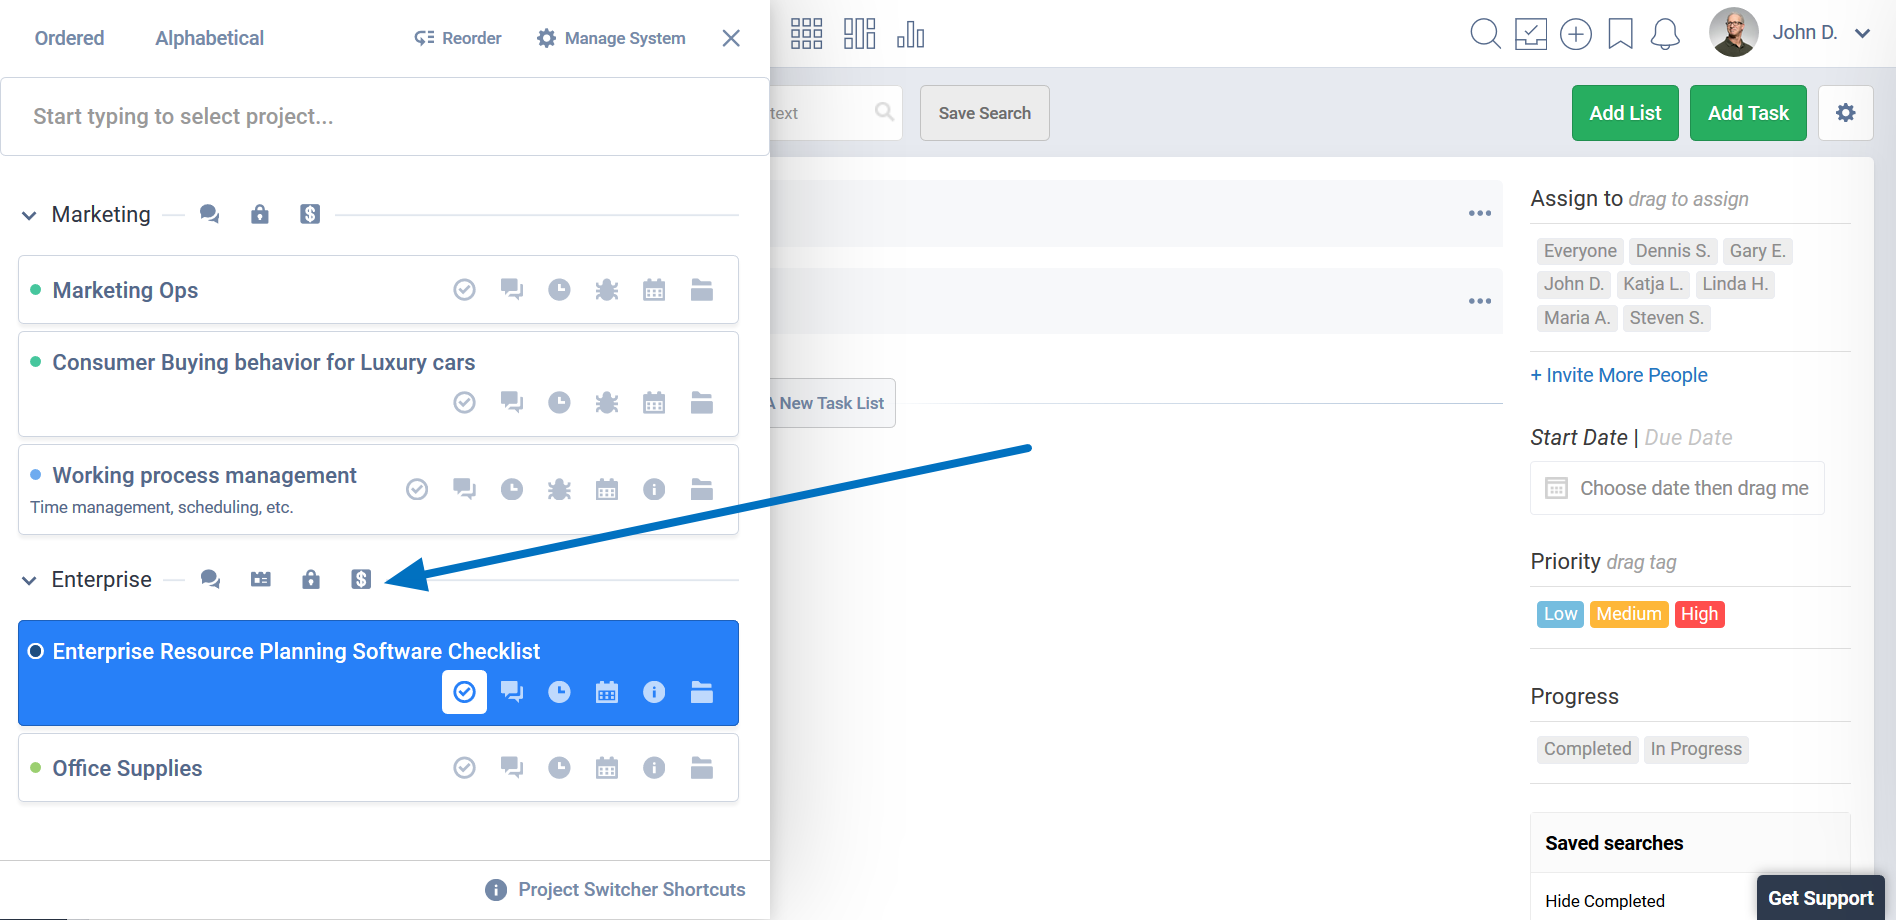Select the High priority red tag
1896x920 pixels.
click(1699, 614)
